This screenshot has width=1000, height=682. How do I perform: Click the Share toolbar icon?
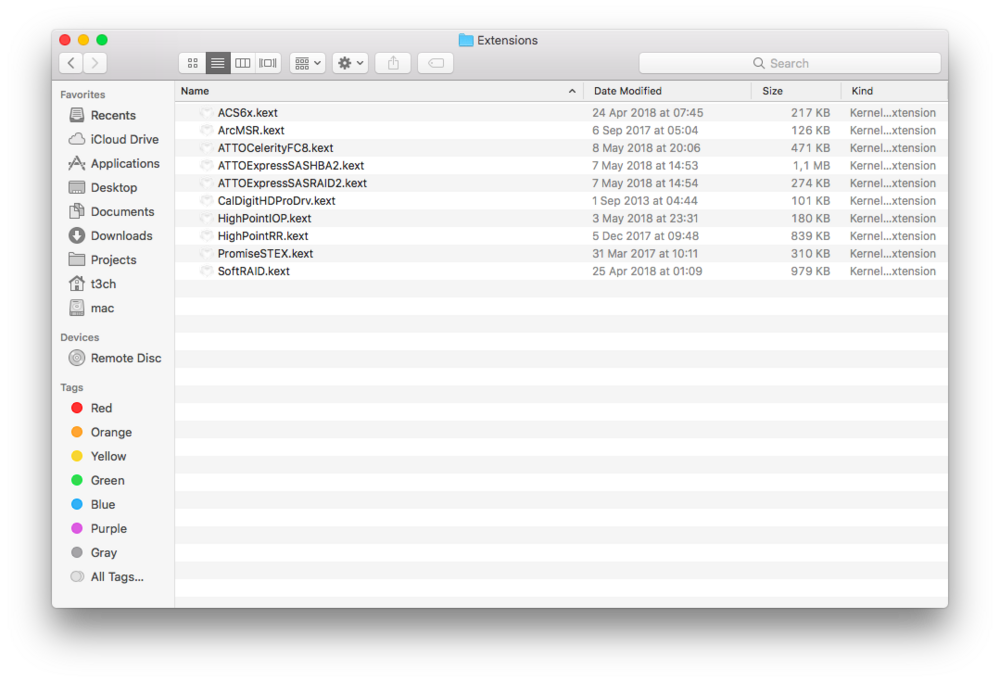pos(393,63)
